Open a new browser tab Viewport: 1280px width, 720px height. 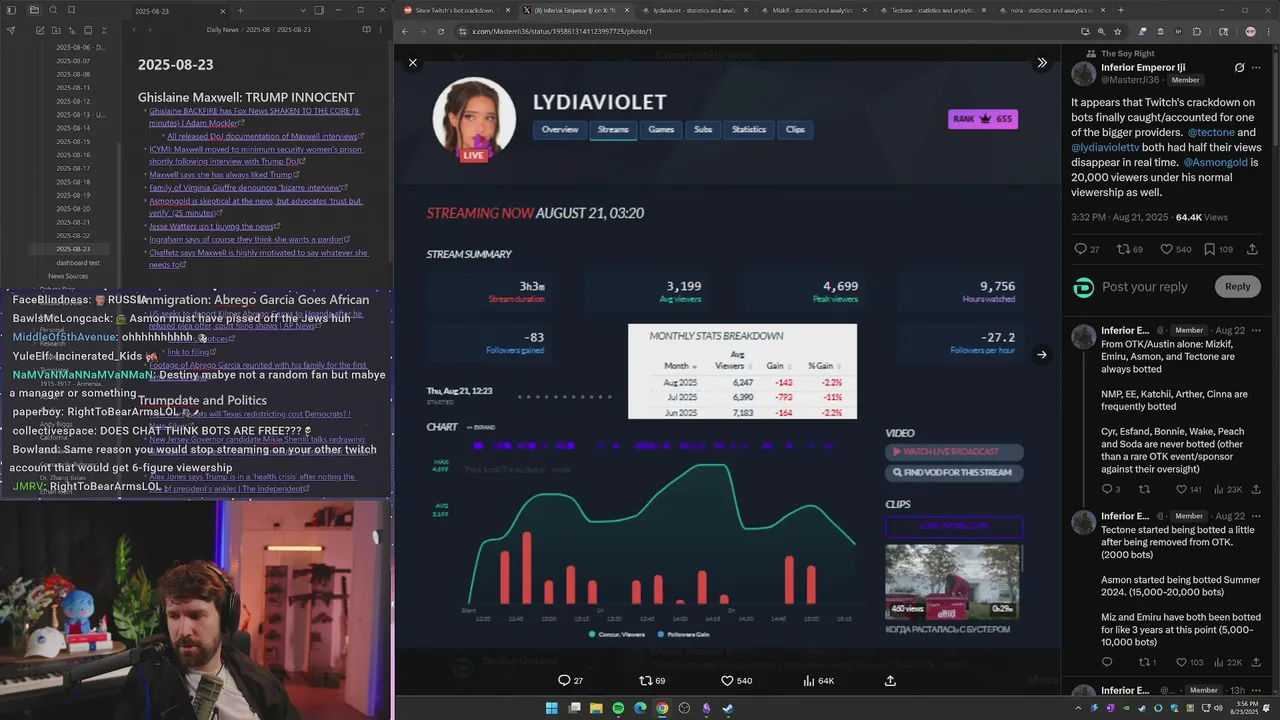point(1120,10)
